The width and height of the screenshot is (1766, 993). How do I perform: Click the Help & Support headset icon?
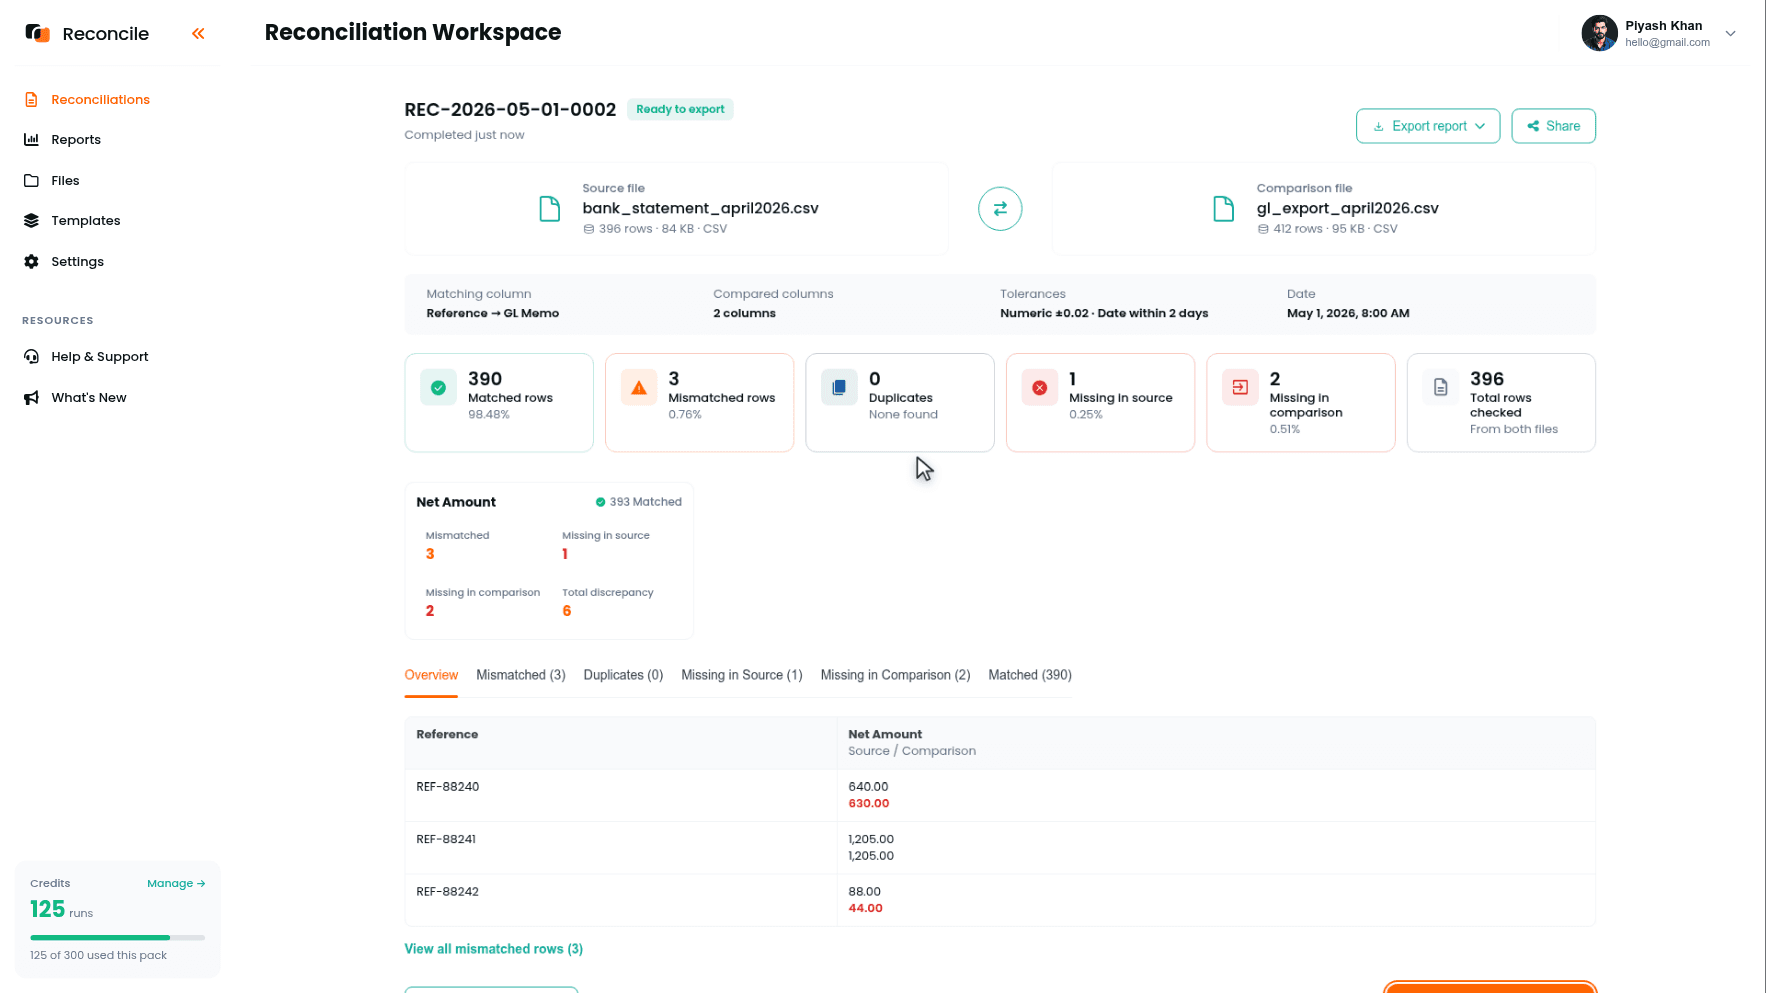click(x=31, y=357)
